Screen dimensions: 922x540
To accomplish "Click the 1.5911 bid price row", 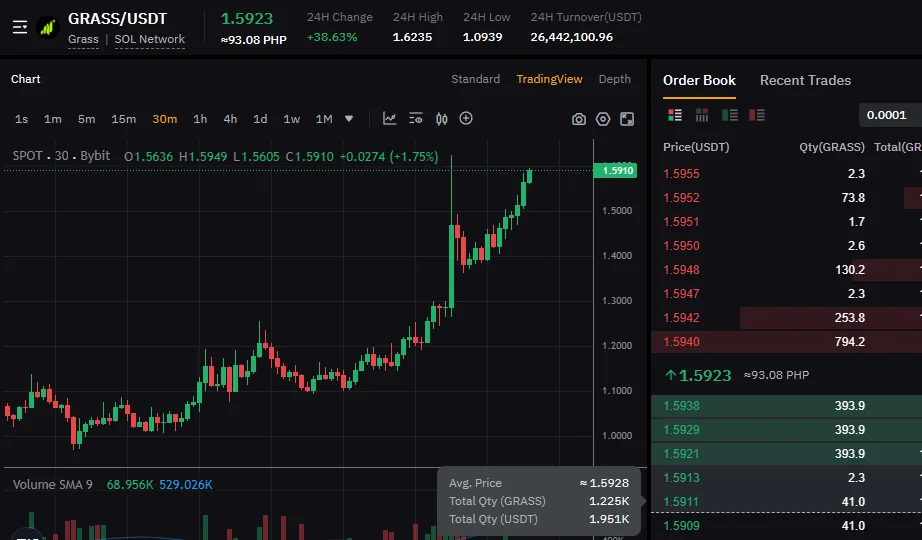I will (x=786, y=502).
